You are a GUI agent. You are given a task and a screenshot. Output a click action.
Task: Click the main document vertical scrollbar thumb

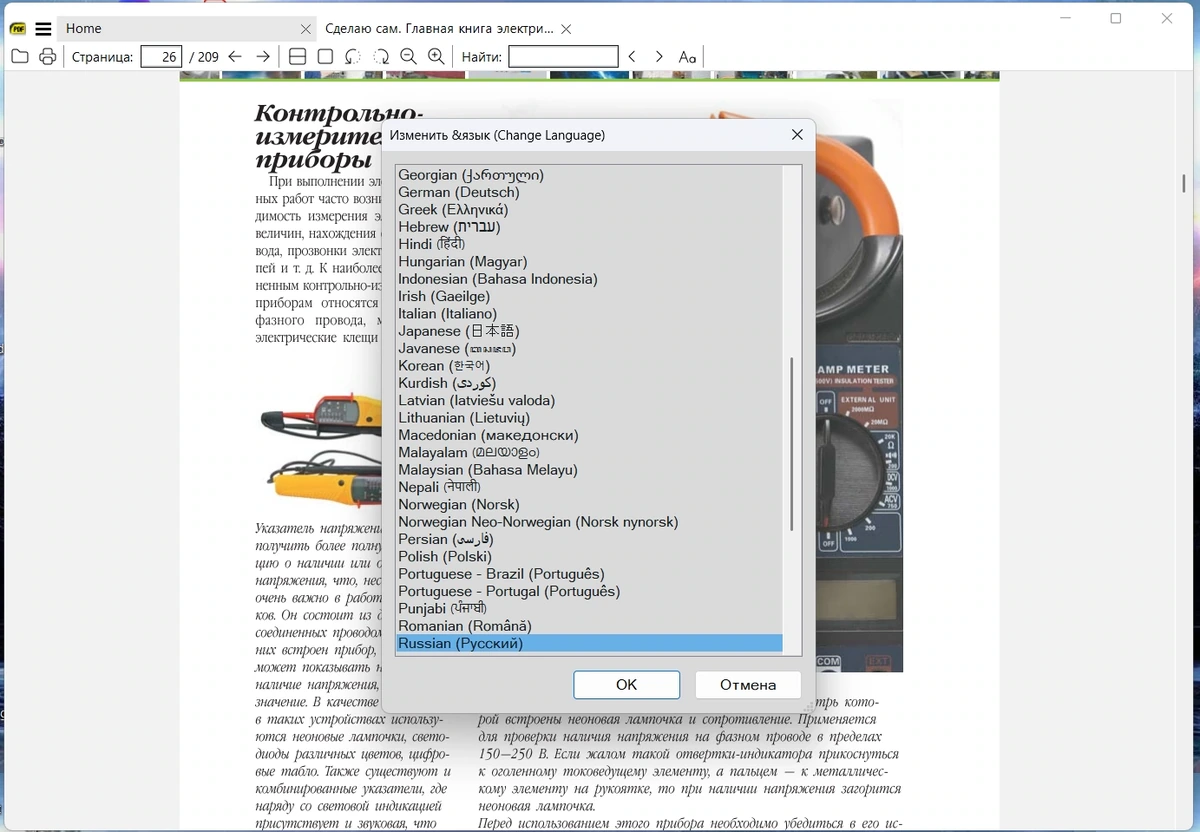coord(1184,184)
